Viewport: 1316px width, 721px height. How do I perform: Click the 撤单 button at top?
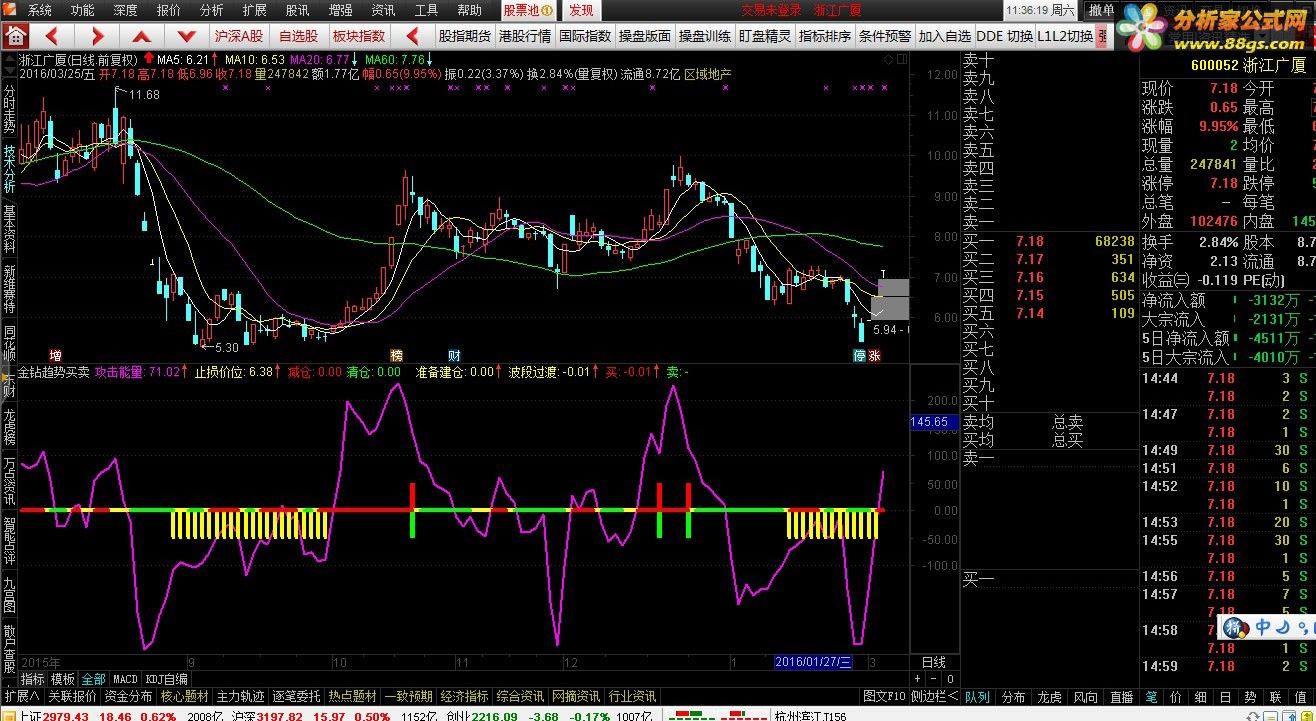1101,10
